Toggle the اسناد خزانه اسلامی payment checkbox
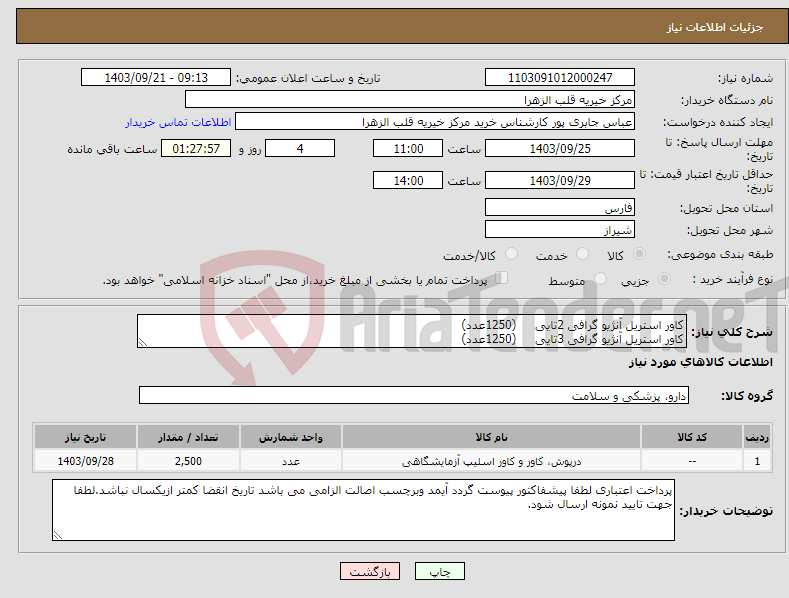Viewport: 789px width, 598px height. pos(502,278)
